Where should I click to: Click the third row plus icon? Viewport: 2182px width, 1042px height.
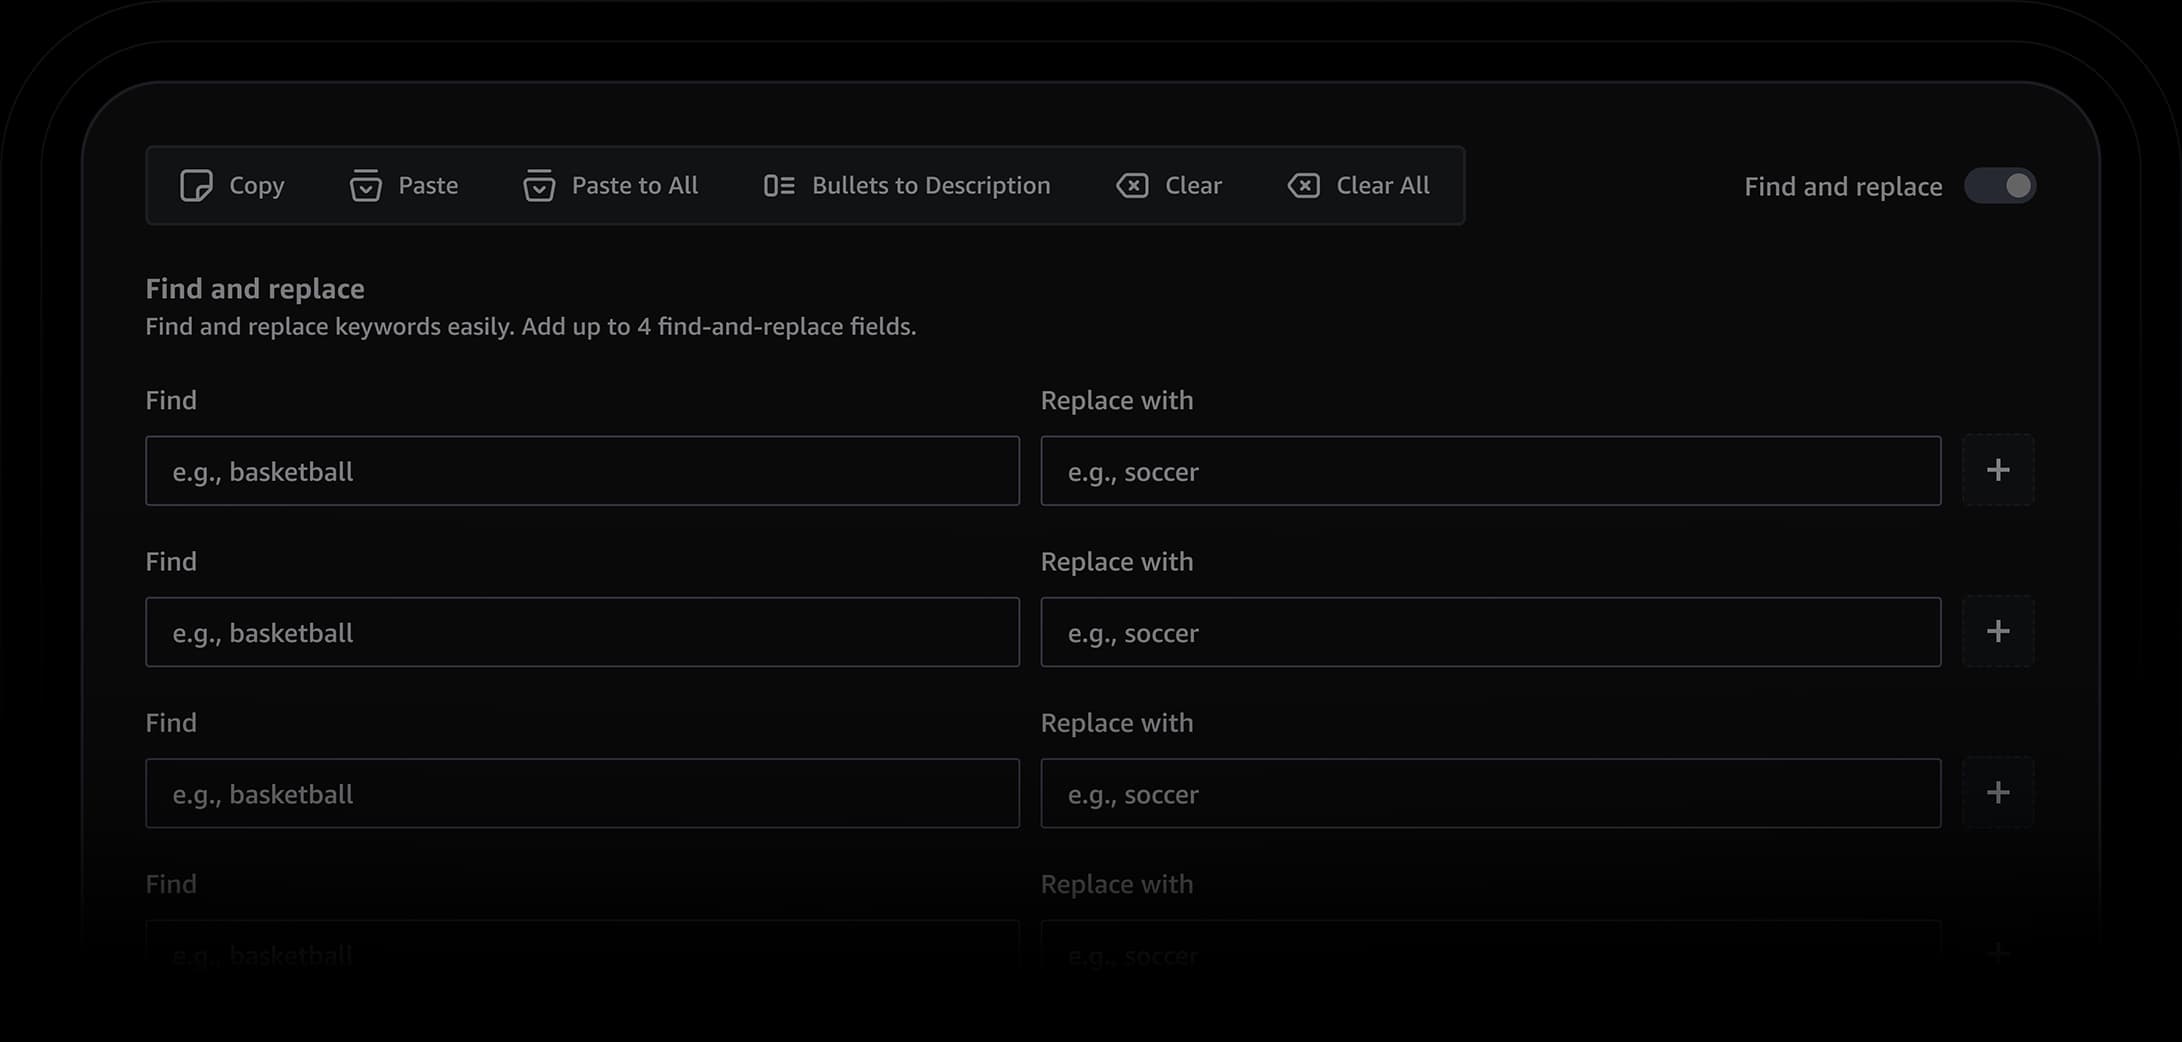coord(1998,792)
